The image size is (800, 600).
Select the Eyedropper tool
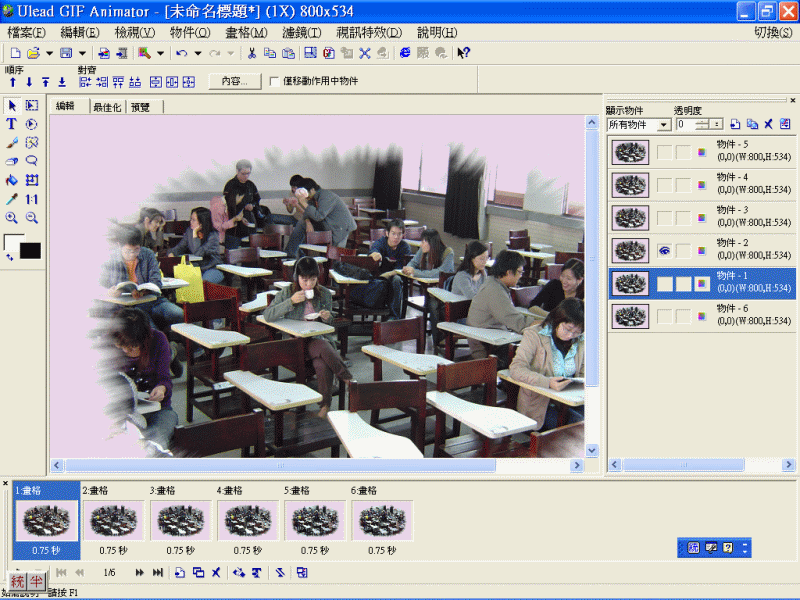[12, 199]
